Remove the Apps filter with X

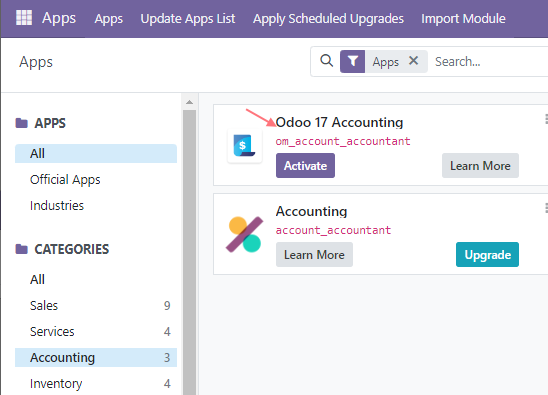point(413,61)
